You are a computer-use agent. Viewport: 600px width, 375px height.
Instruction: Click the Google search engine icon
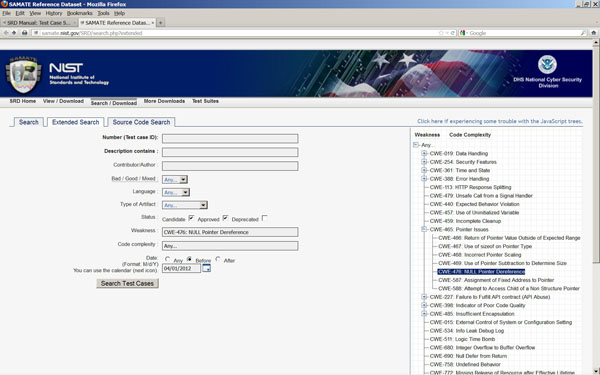pyautogui.click(x=463, y=33)
